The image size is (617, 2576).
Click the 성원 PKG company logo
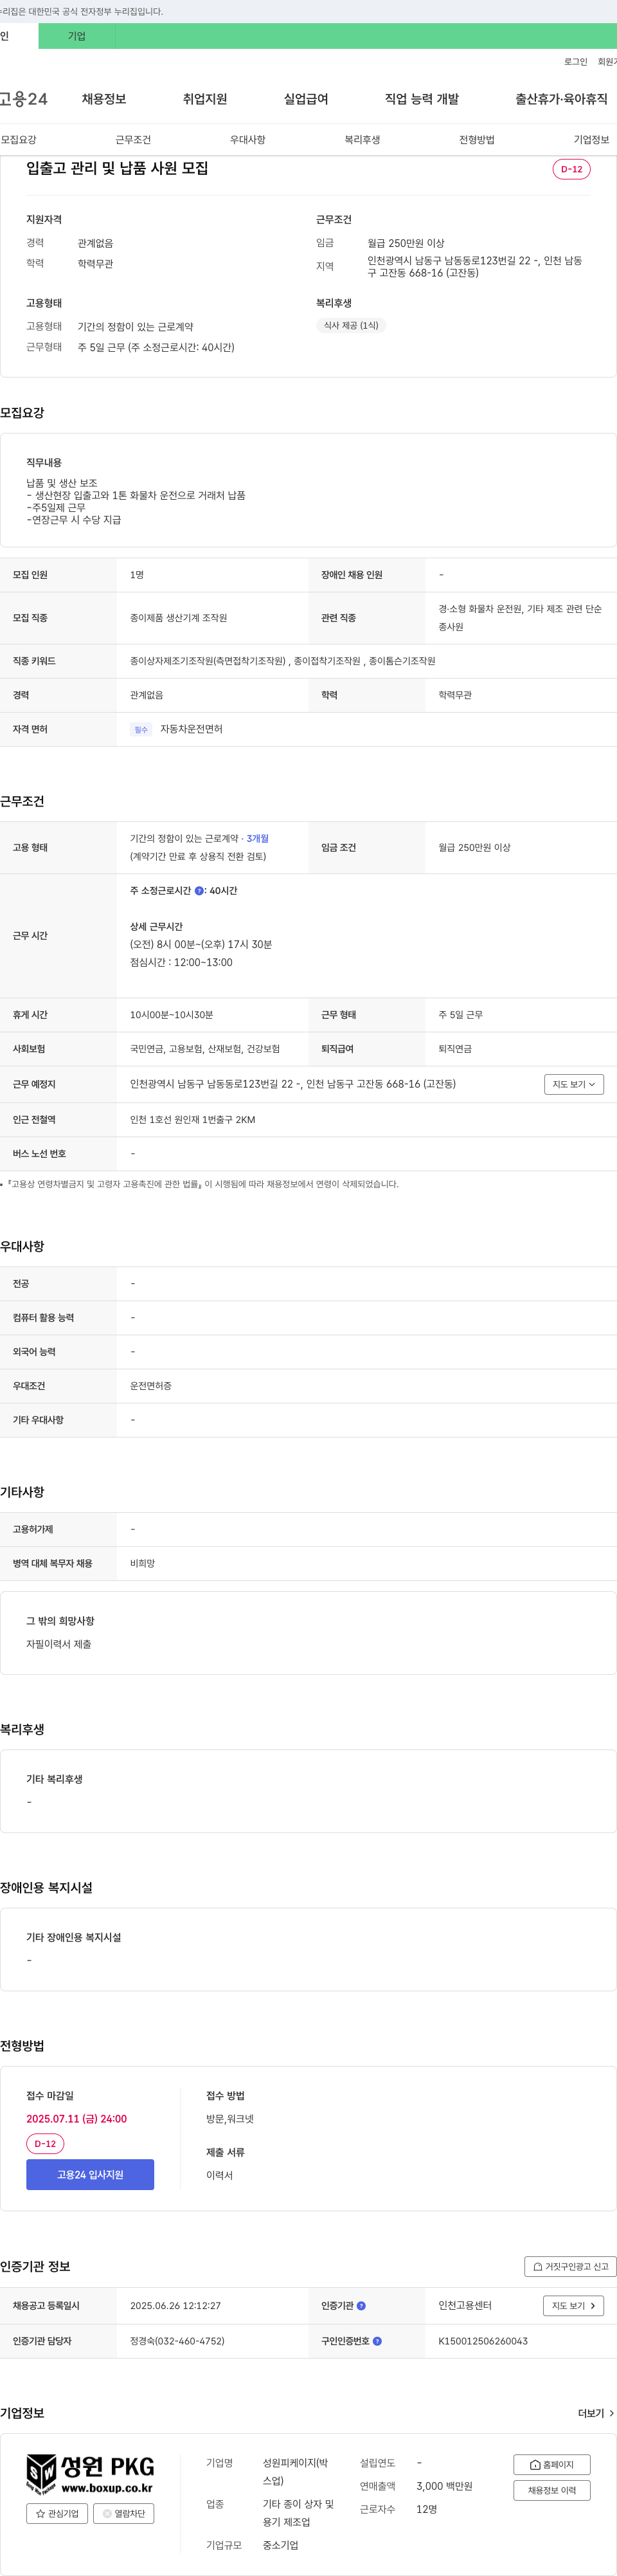point(90,2474)
